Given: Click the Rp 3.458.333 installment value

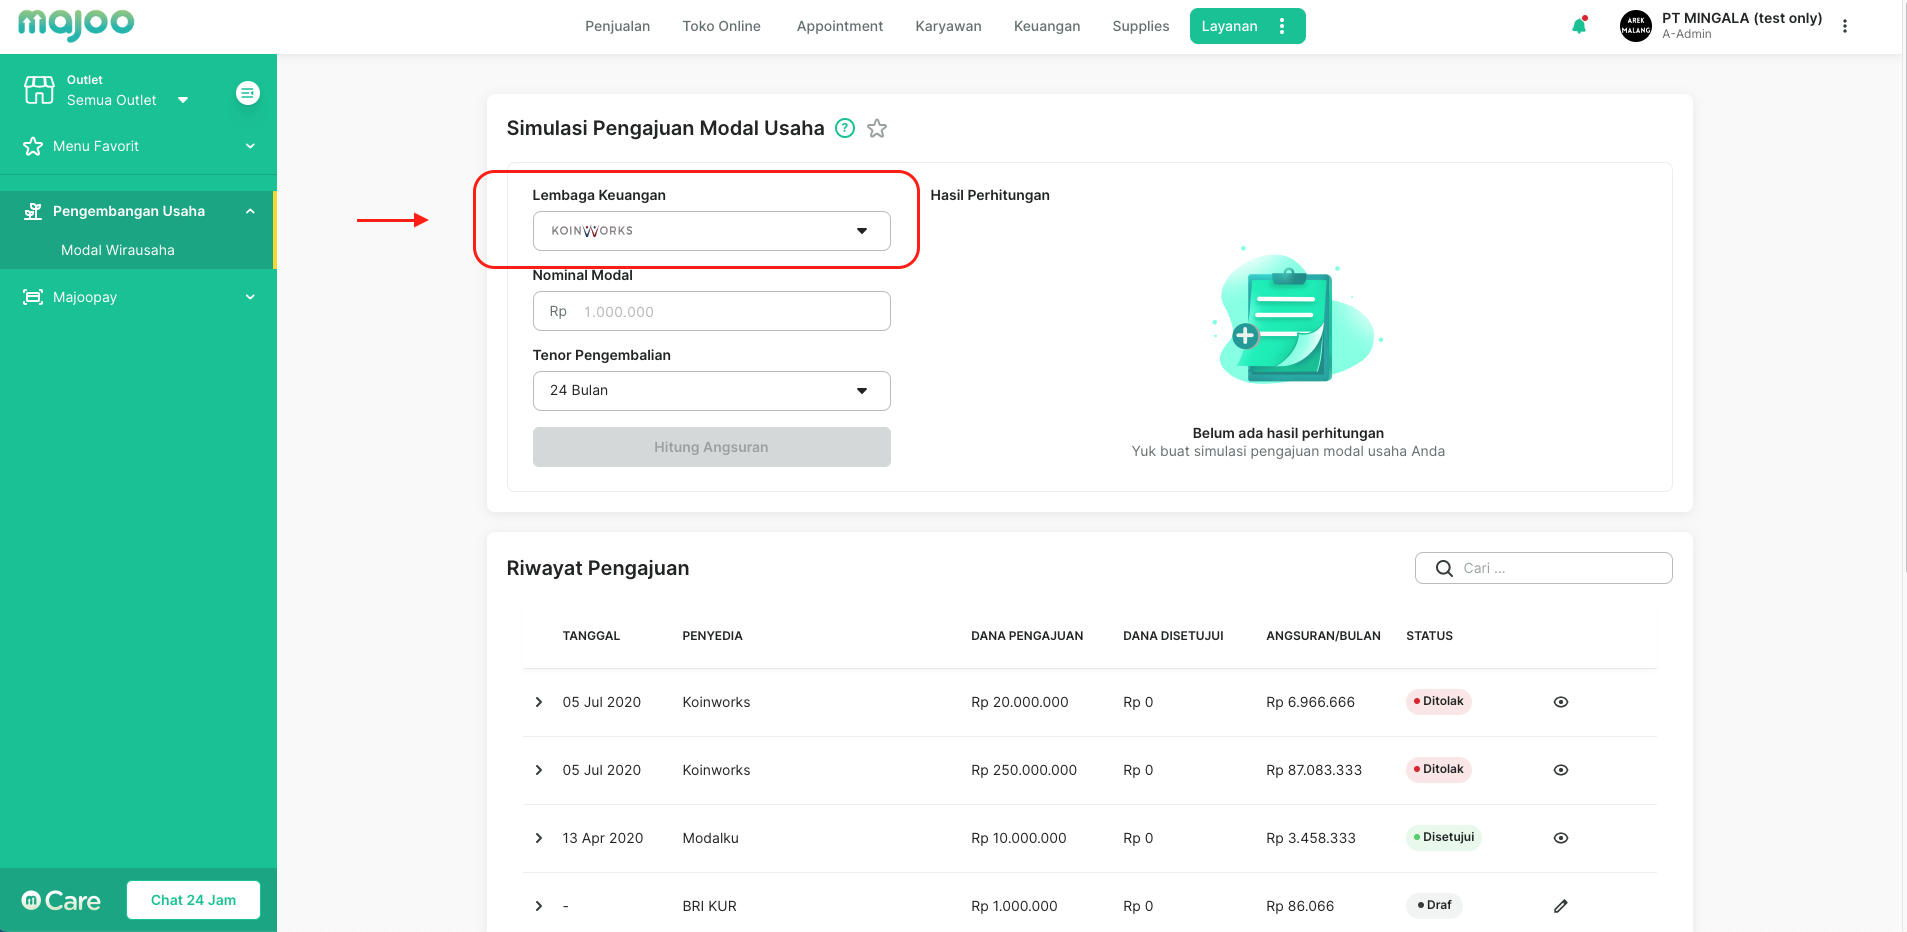Looking at the screenshot, I should tap(1311, 838).
